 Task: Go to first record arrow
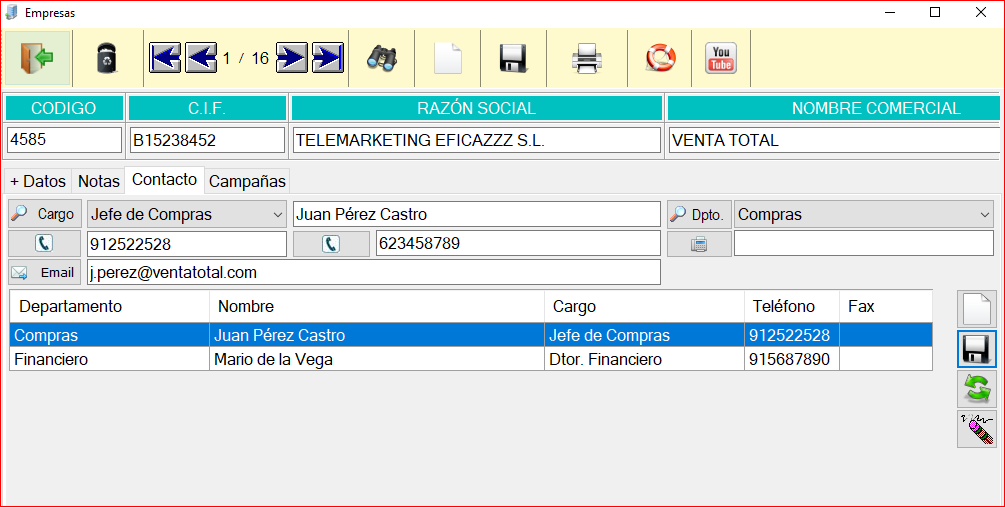[x=165, y=58]
